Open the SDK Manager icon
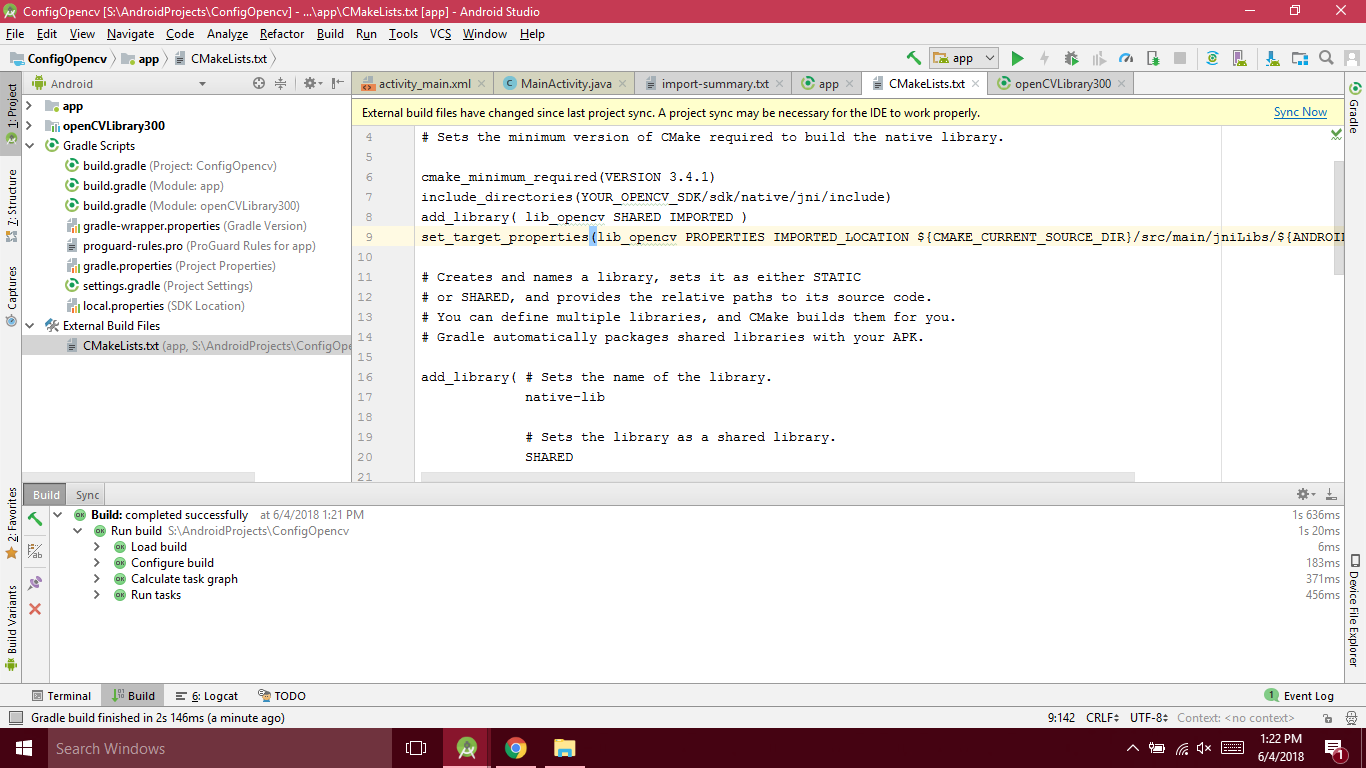Viewport: 1366px width, 768px height. coord(1272,59)
